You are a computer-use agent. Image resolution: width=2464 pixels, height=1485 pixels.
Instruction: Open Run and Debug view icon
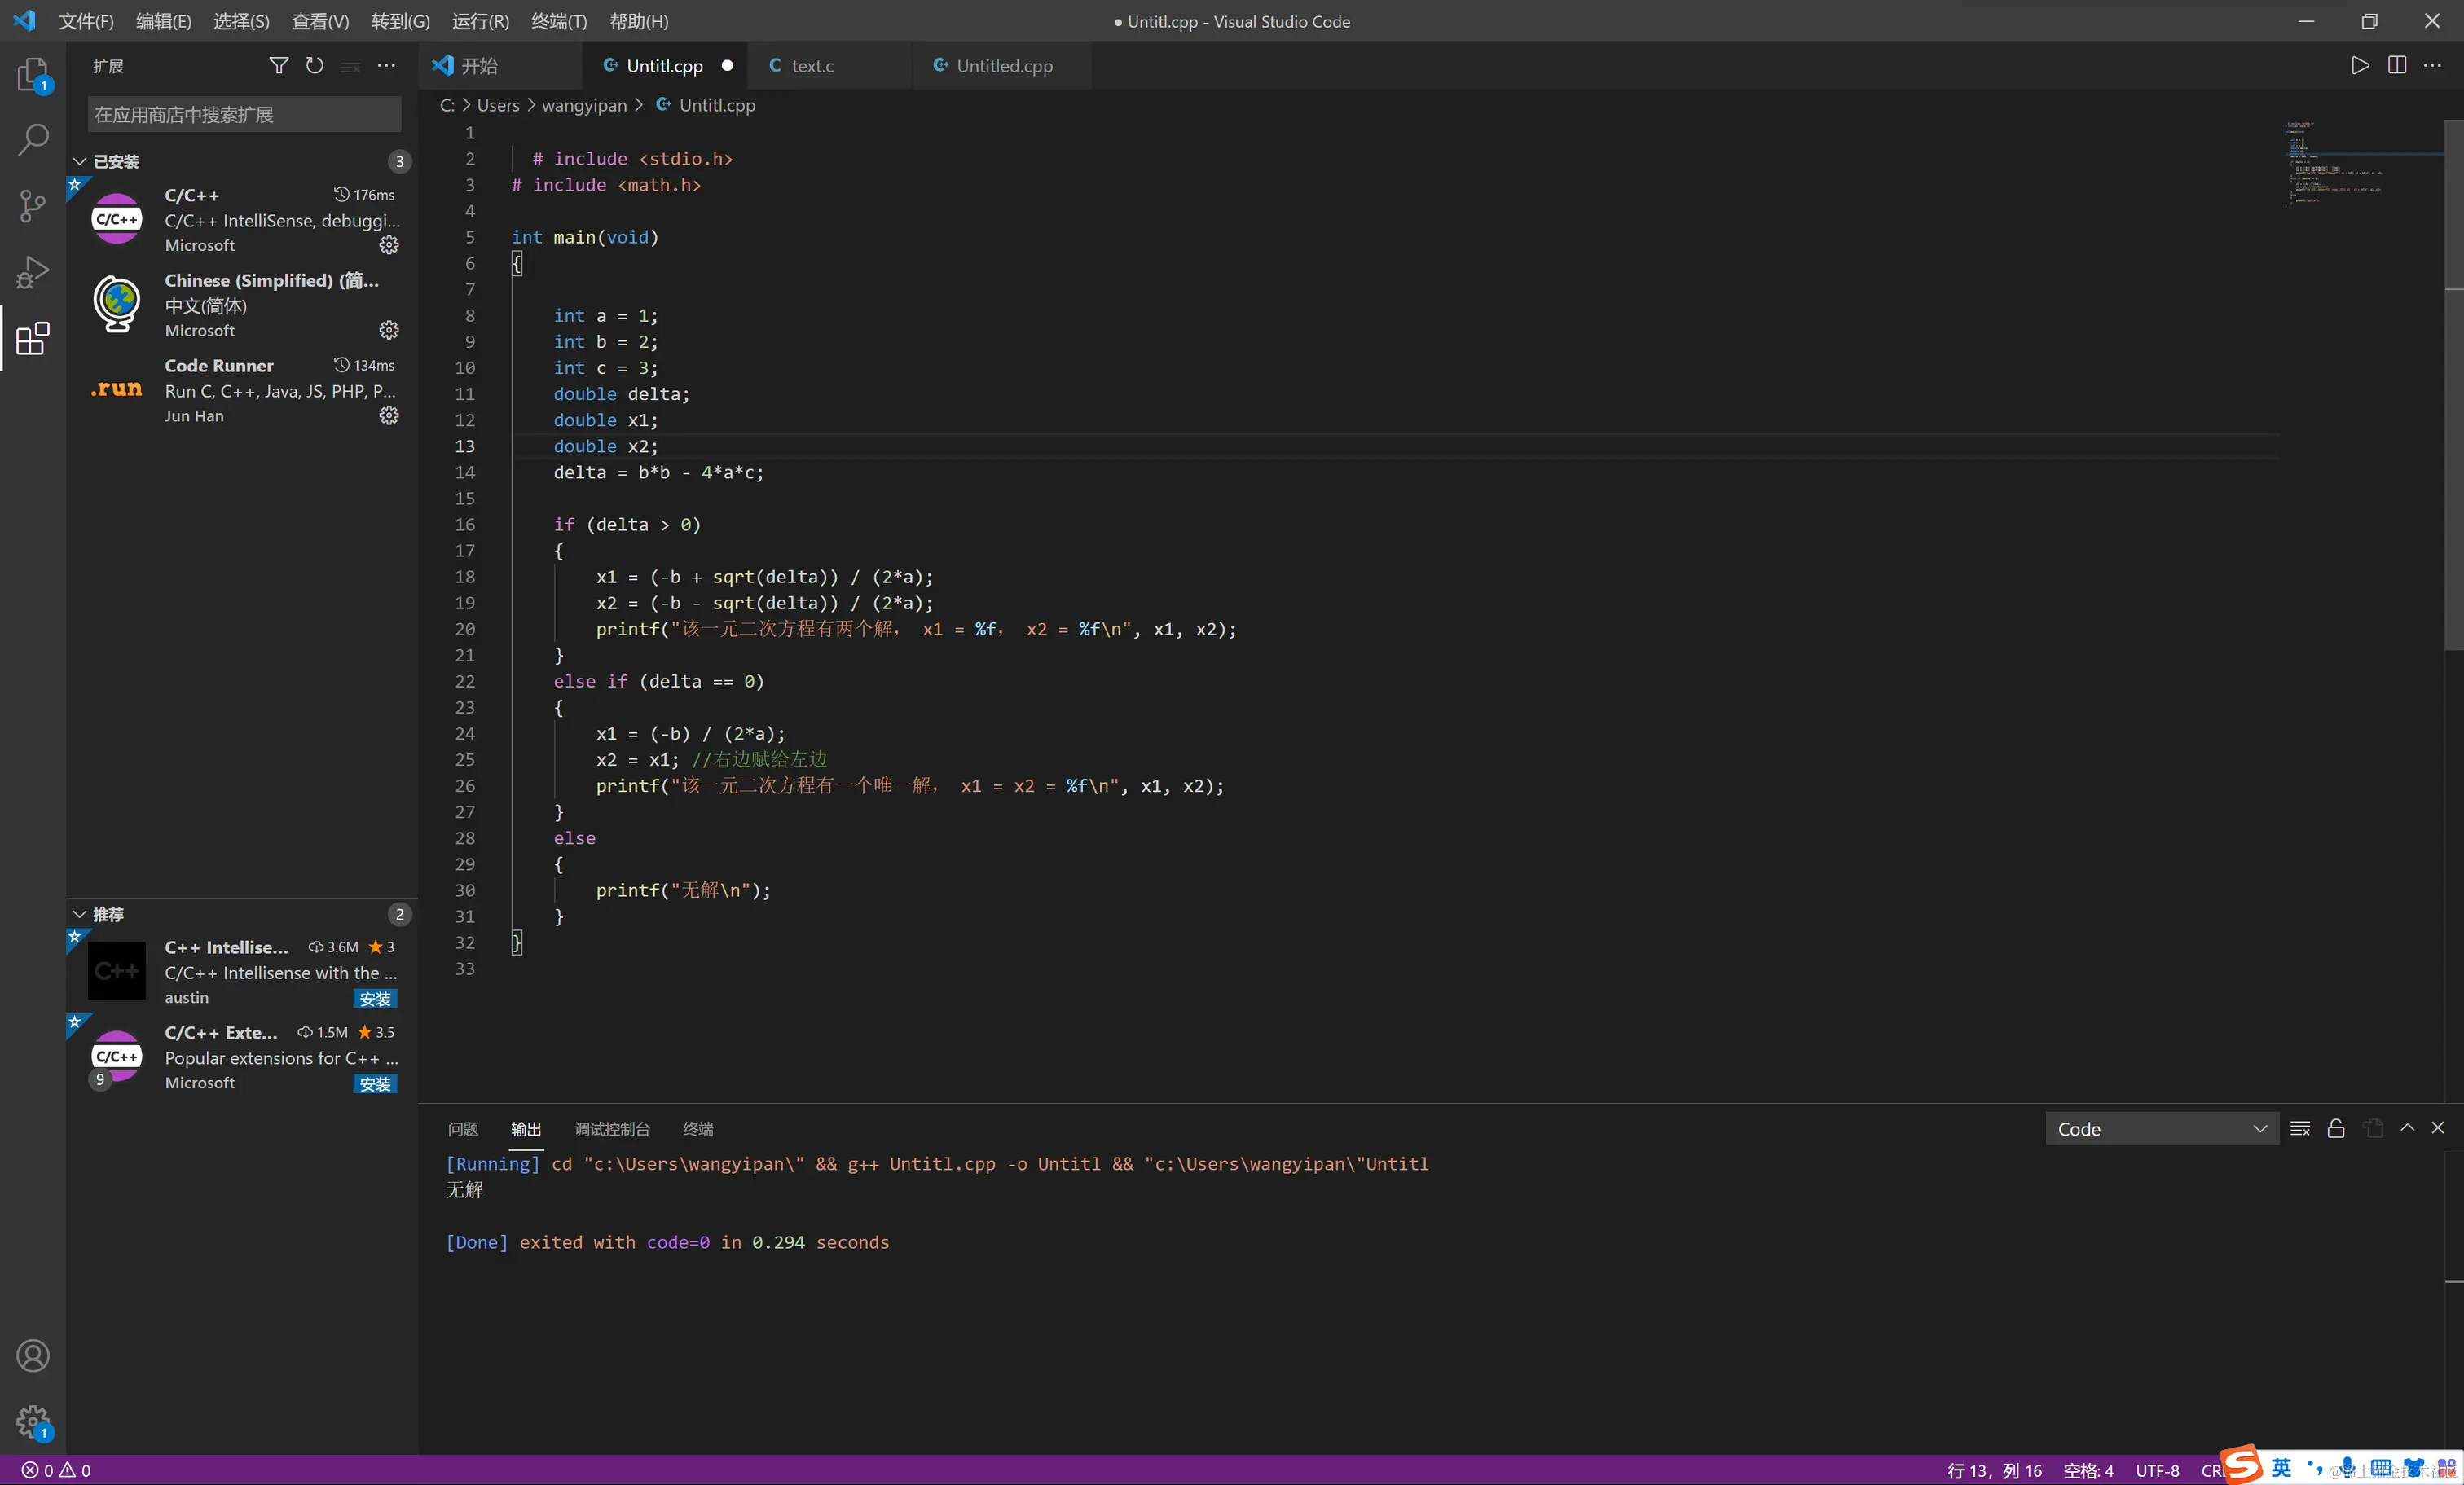point(32,272)
